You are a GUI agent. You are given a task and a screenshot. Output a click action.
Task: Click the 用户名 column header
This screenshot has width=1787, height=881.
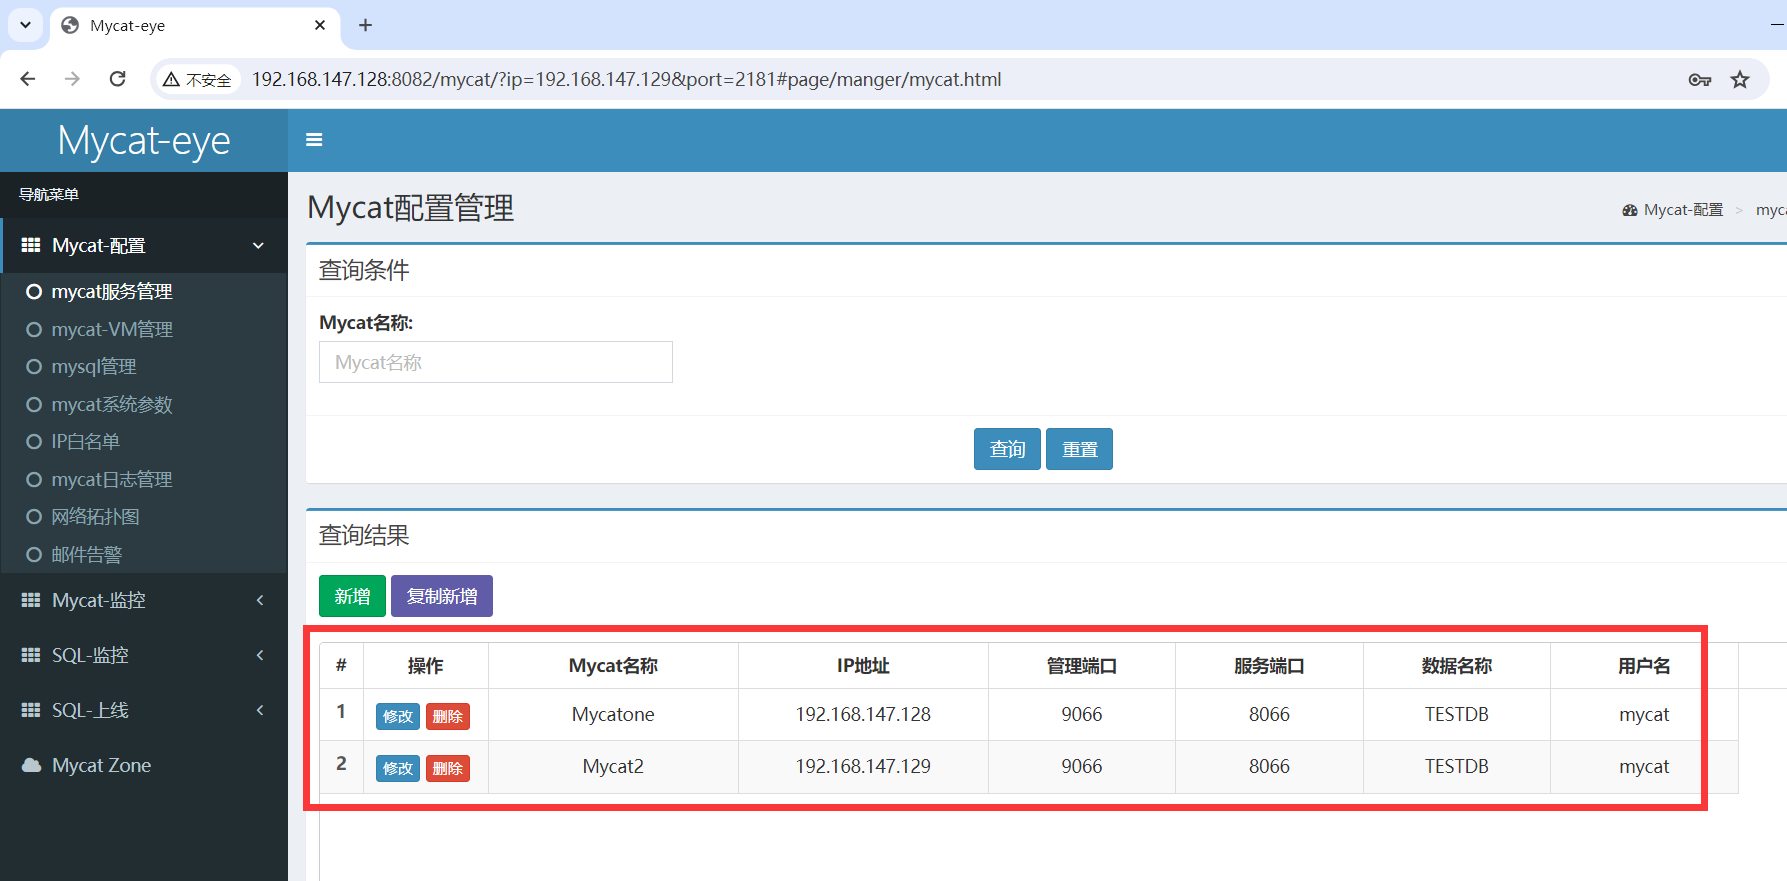point(1644,666)
